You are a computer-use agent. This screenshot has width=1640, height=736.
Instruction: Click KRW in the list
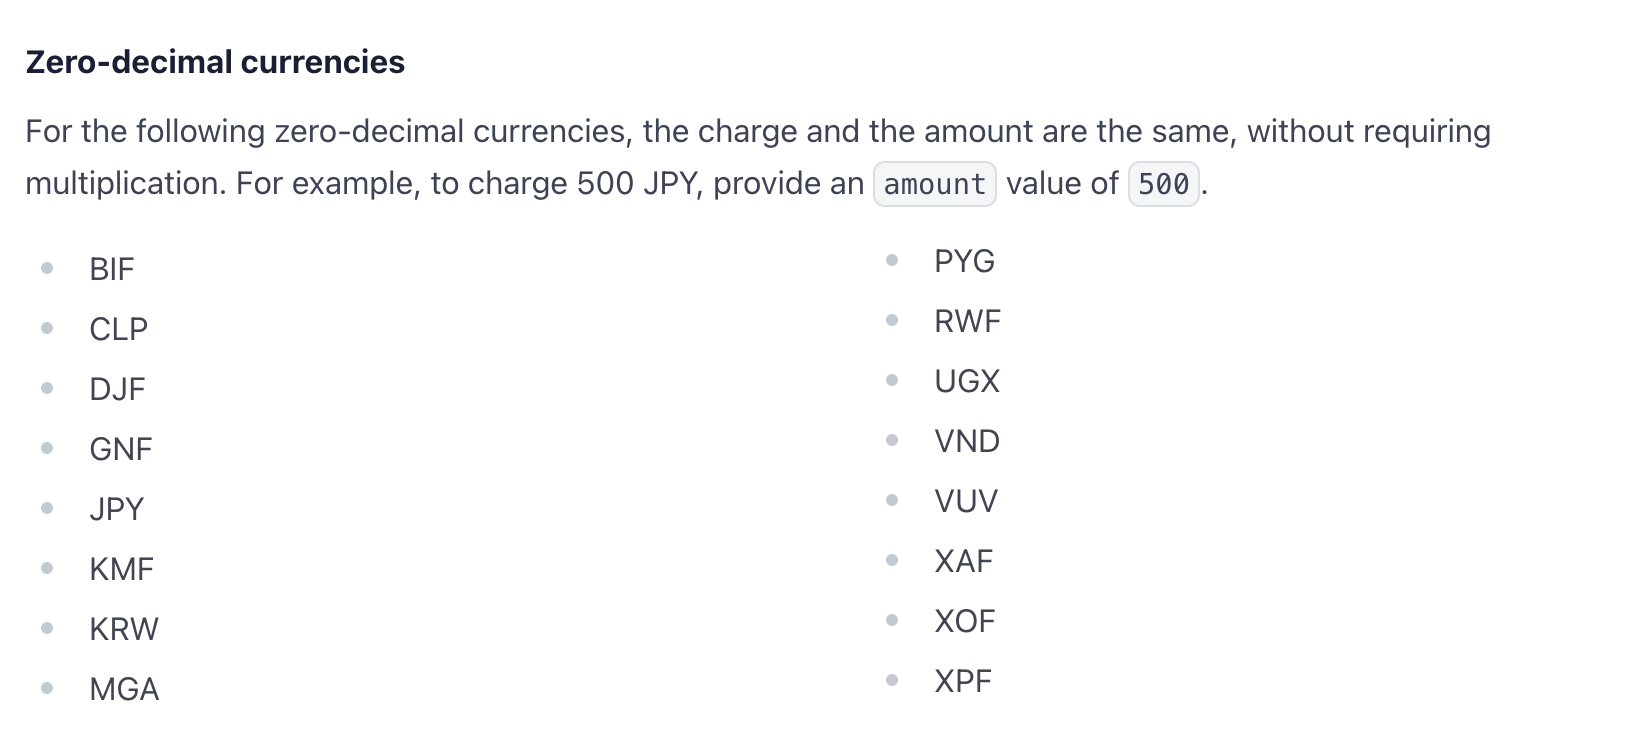[x=124, y=629]
